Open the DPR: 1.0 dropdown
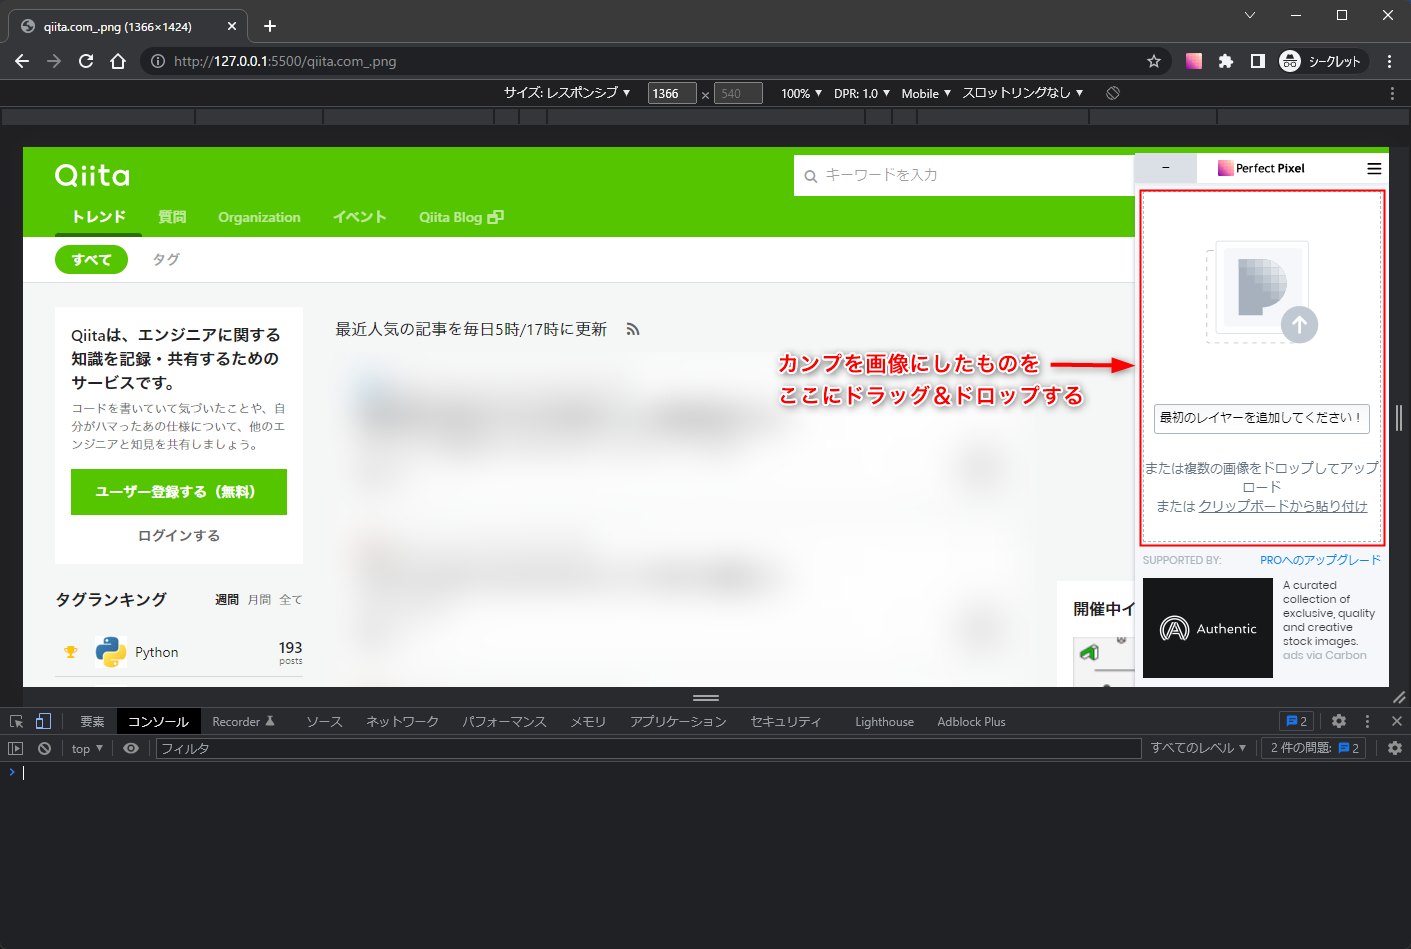Viewport: 1411px width, 949px height. (x=862, y=93)
